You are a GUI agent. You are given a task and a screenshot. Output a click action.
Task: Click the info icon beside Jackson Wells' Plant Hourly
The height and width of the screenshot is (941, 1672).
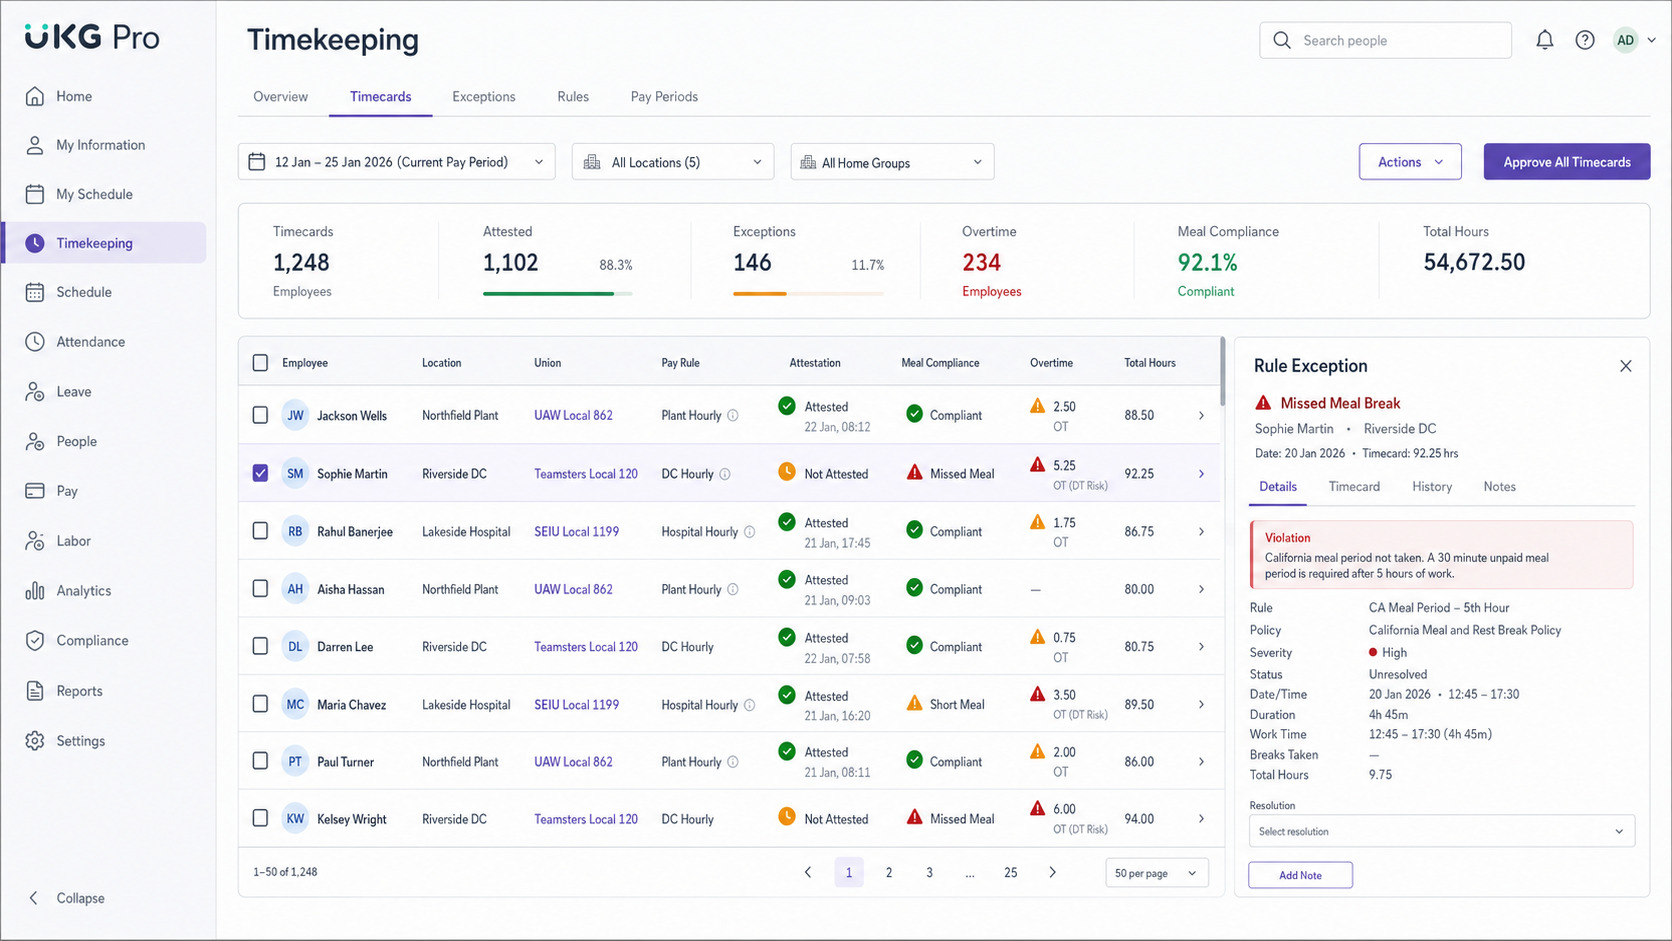coord(733,416)
